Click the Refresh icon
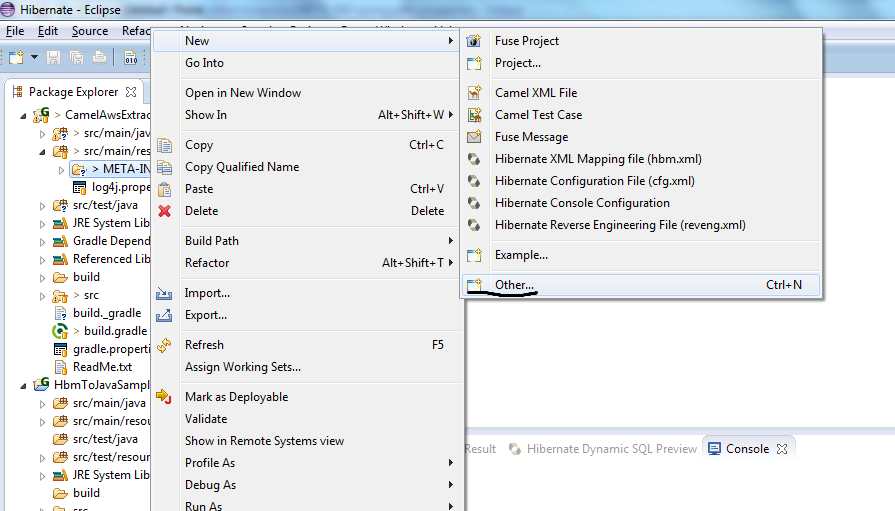Image resolution: width=895 pixels, height=511 pixels. [x=164, y=345]
